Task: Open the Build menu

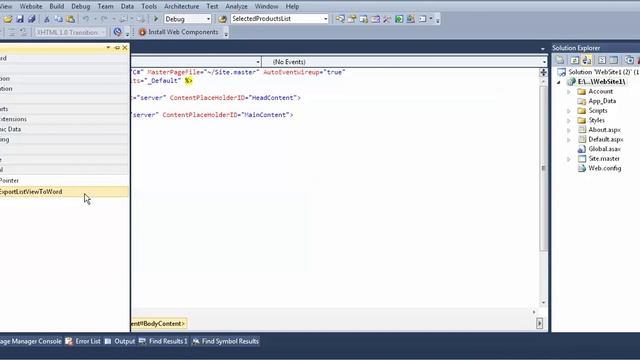Action: pos(57,7)
